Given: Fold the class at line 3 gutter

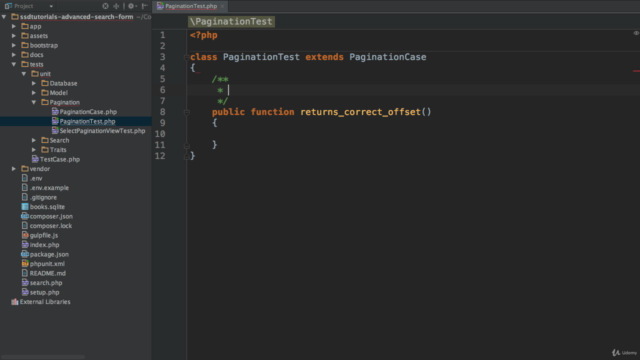Looking at the screenshot, I should [187, 57].
